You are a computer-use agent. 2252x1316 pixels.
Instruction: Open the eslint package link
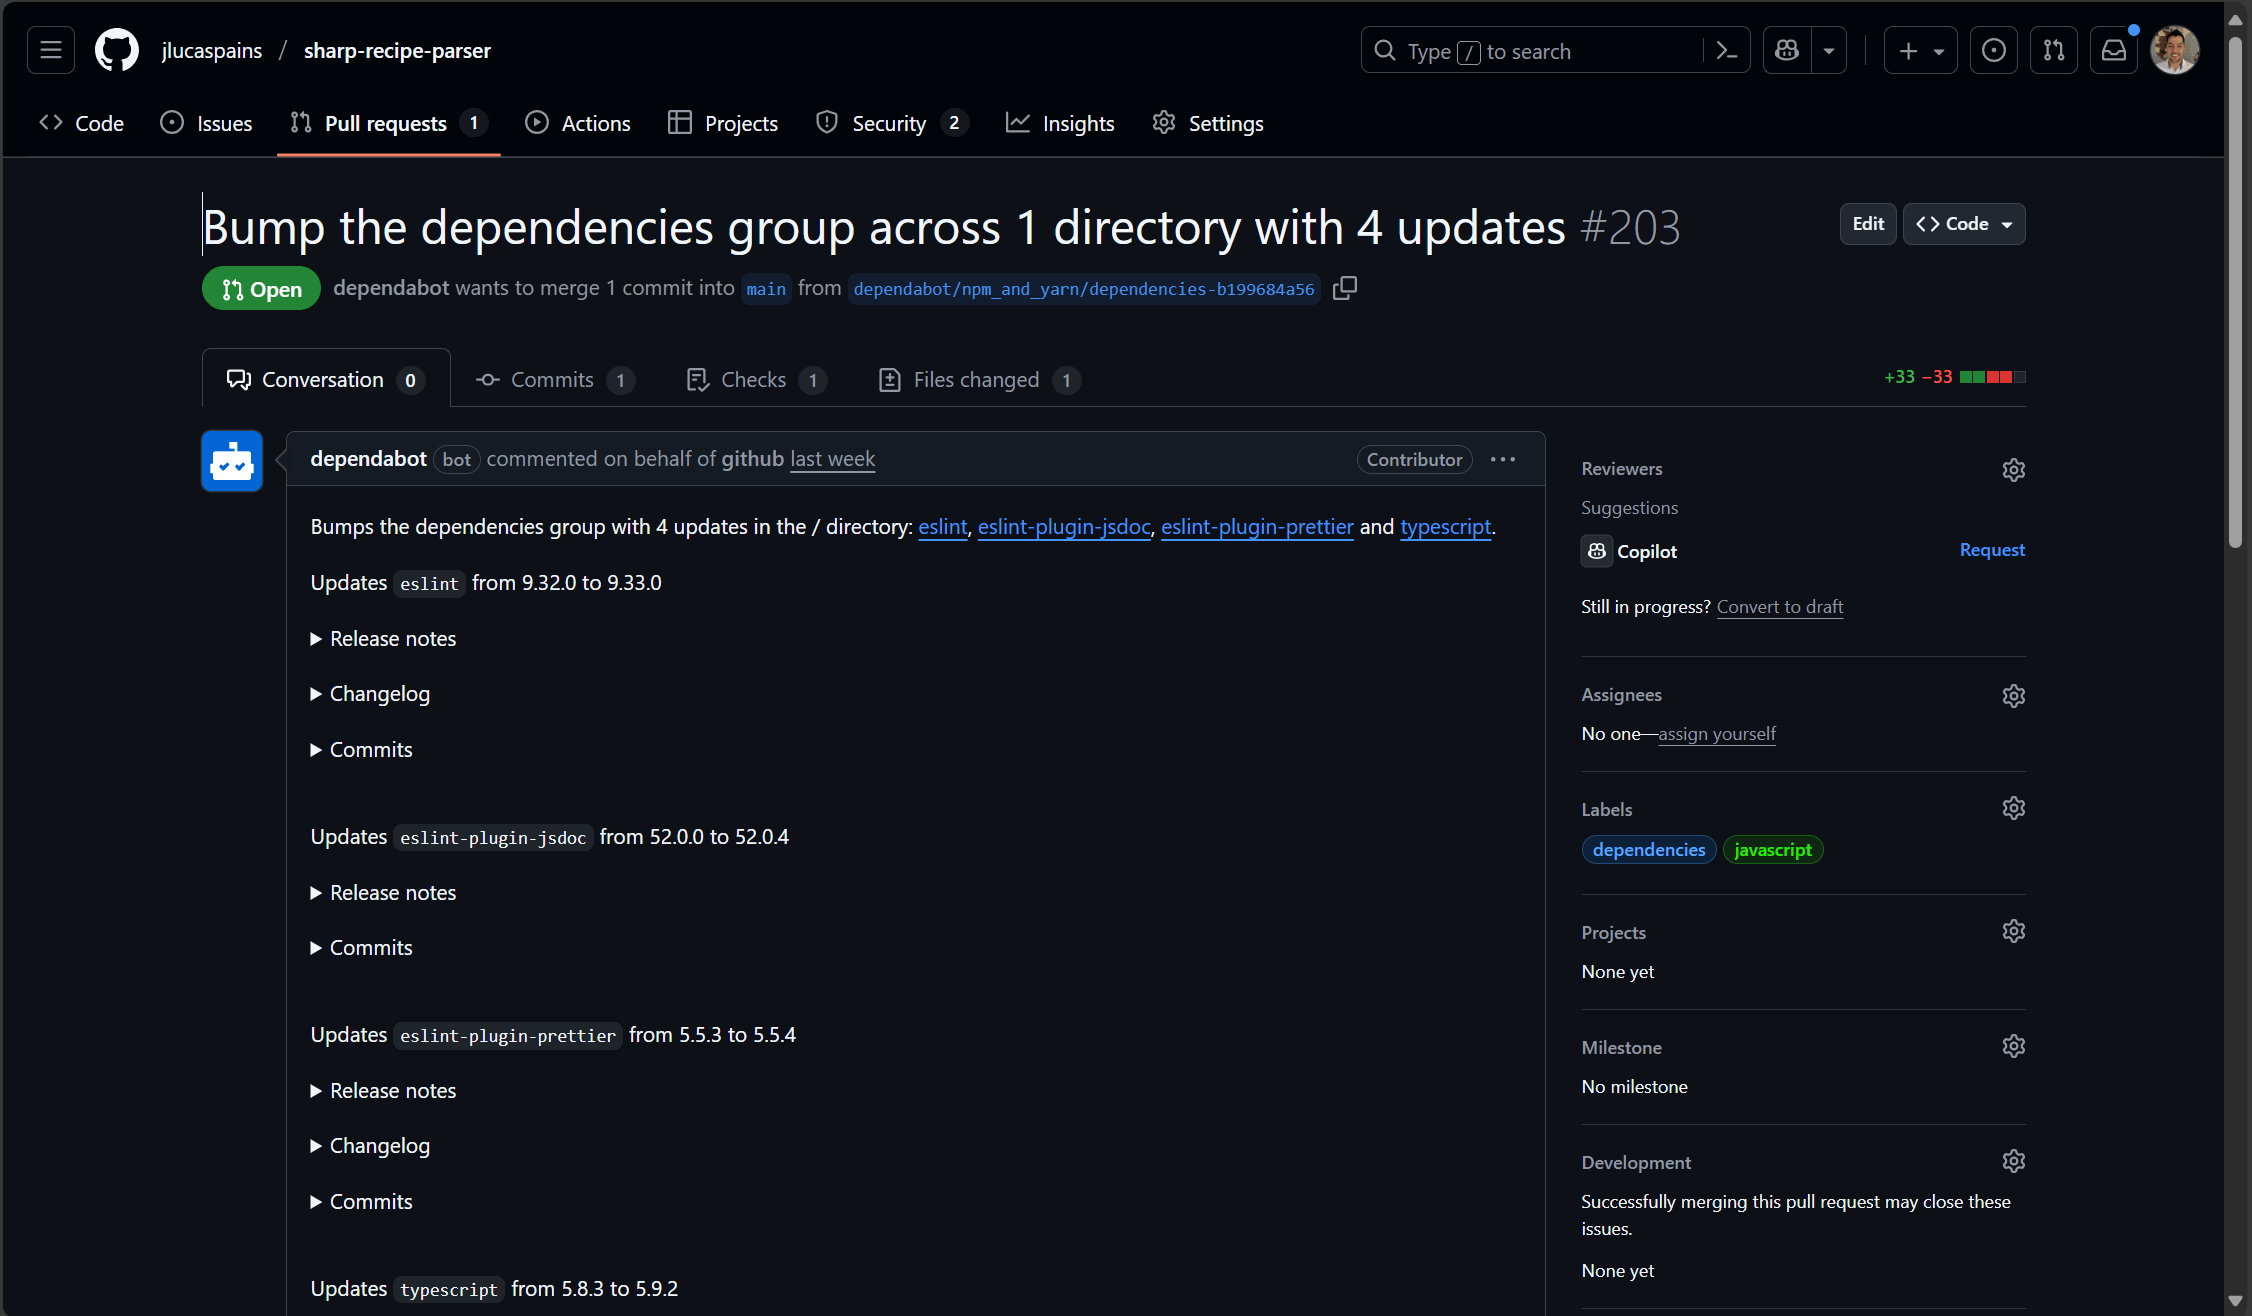tap(943, 527)
